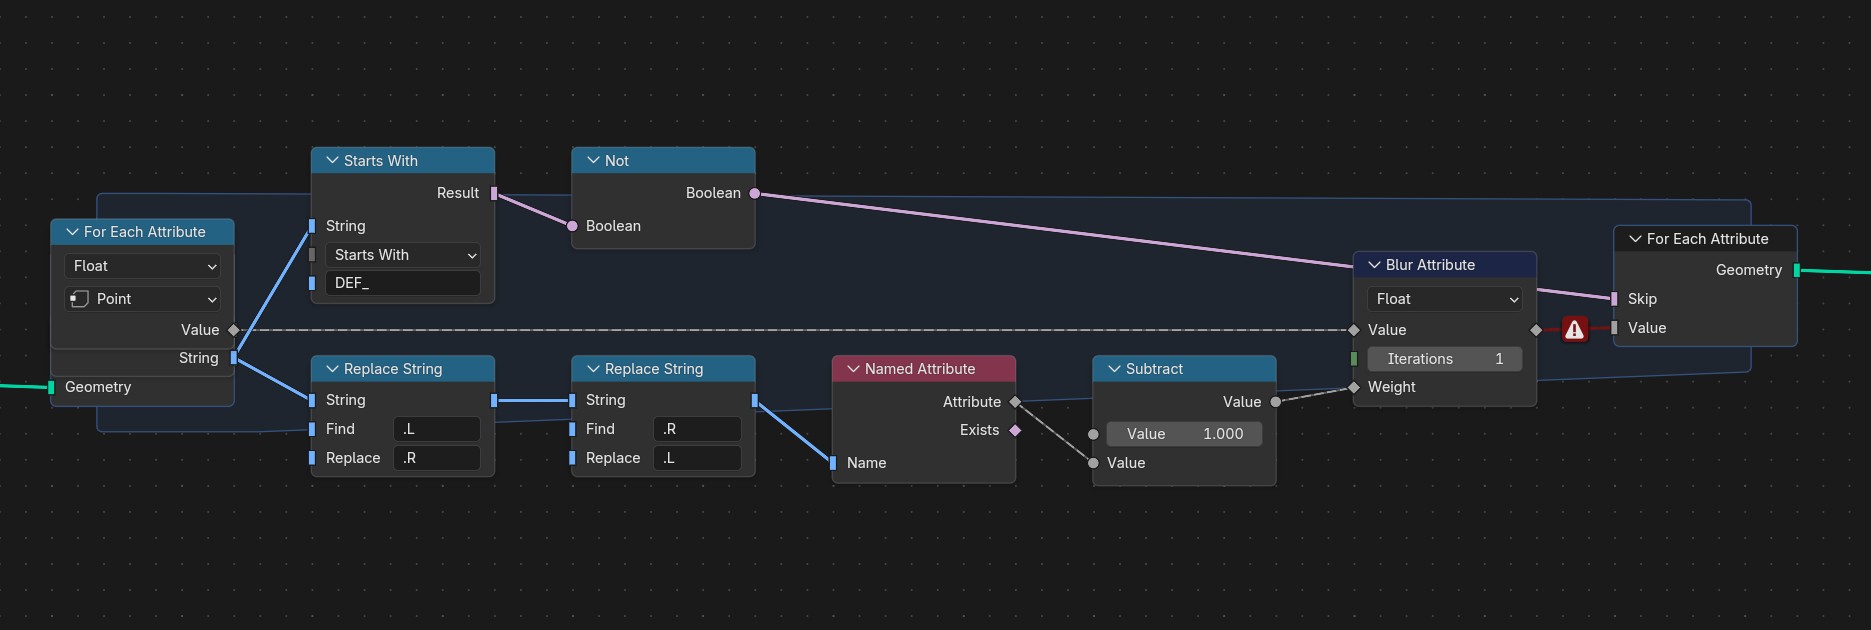Open the Starts With operation dropdown

click(403, 255)
